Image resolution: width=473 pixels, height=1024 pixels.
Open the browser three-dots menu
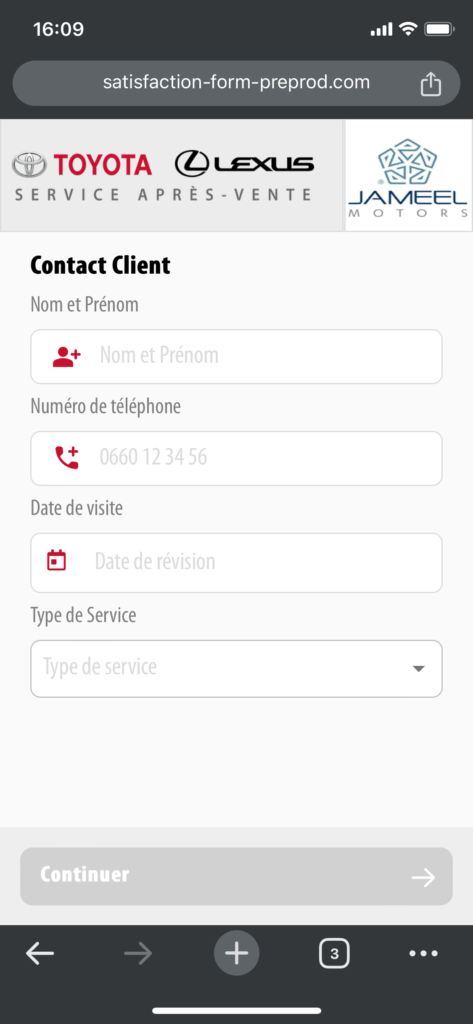pyautogui.click(x=423, y=954)
